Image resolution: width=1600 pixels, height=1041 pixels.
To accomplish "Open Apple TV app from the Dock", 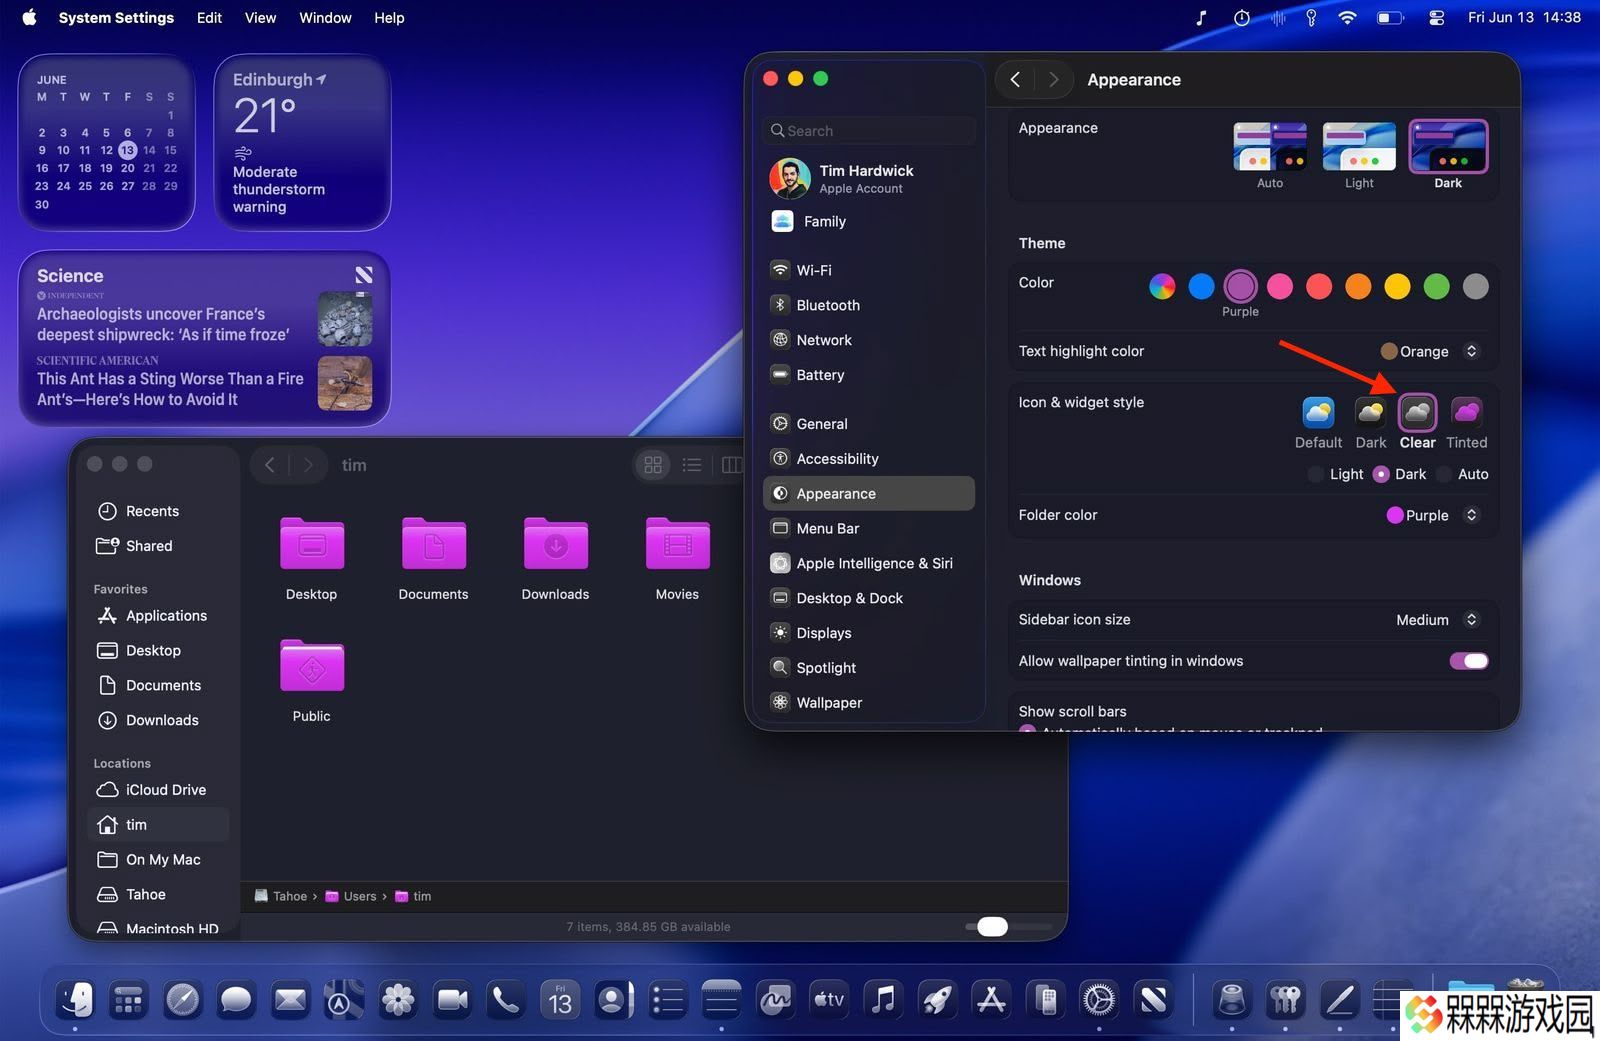I will (x=829, y=999).
